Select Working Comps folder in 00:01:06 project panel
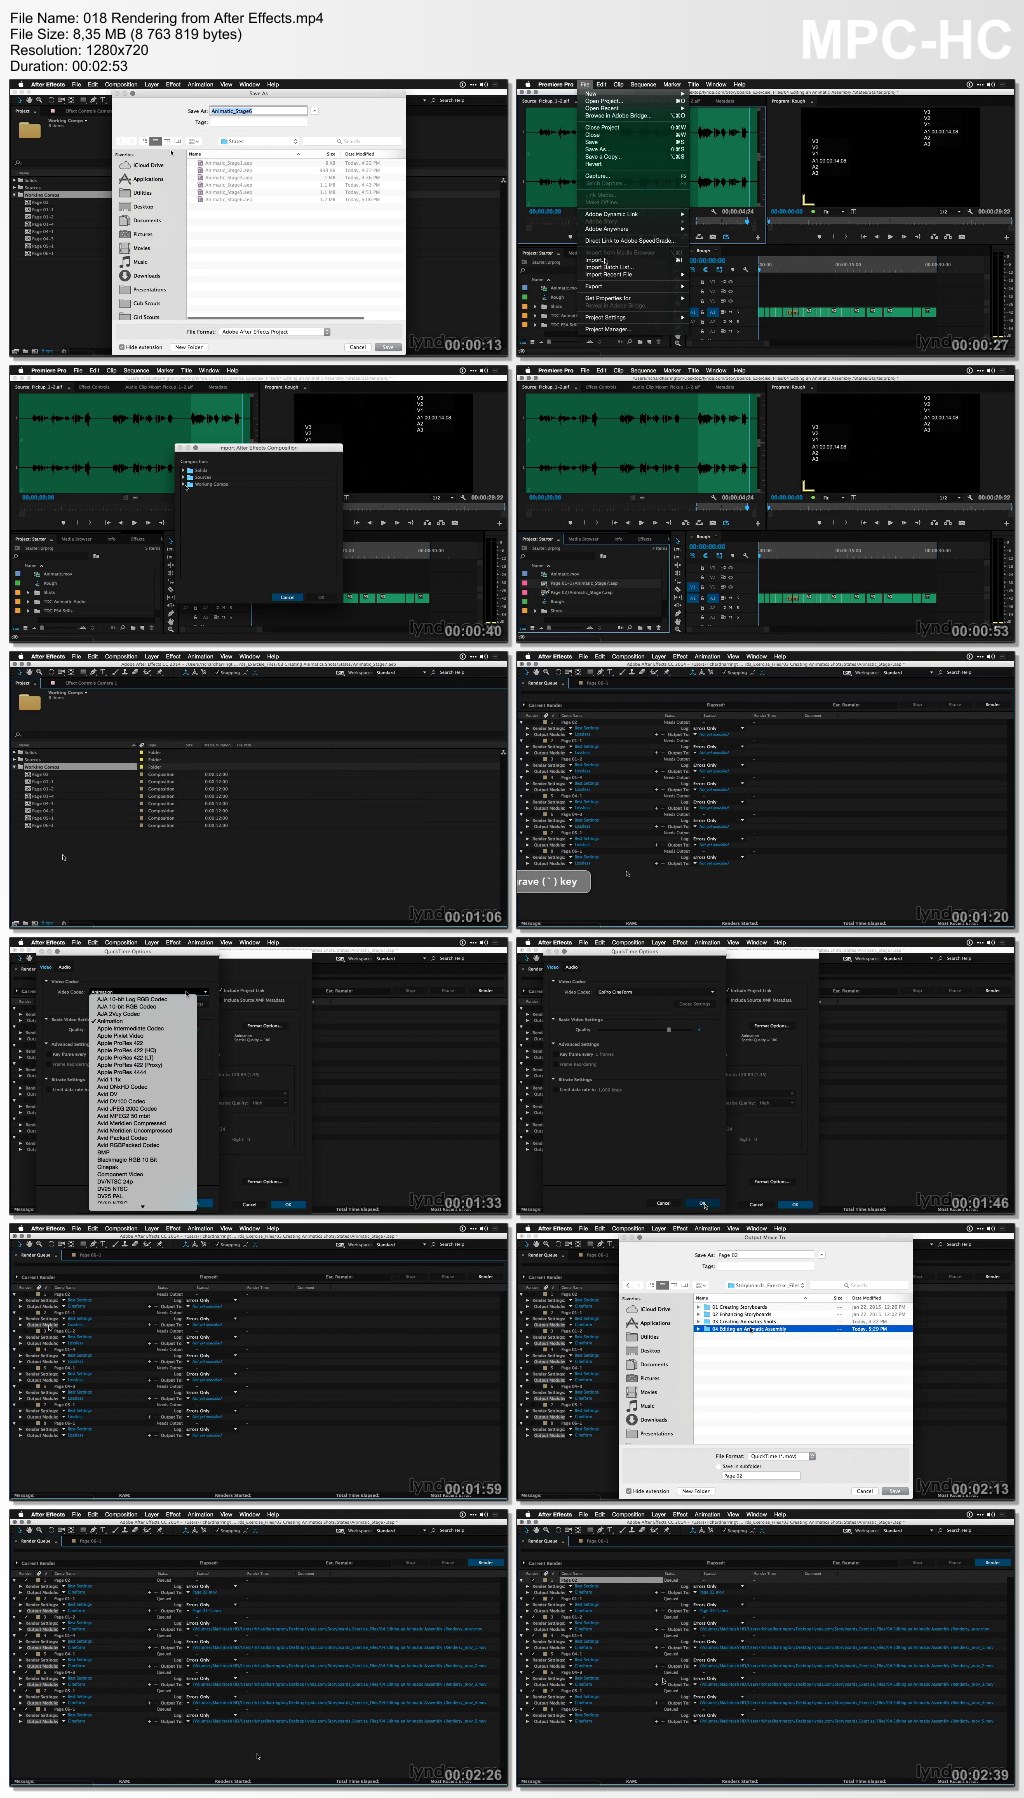Image resolution: width=1024 pixels, height=1798 pixels. pyautogui.click(x=75, y=767)
